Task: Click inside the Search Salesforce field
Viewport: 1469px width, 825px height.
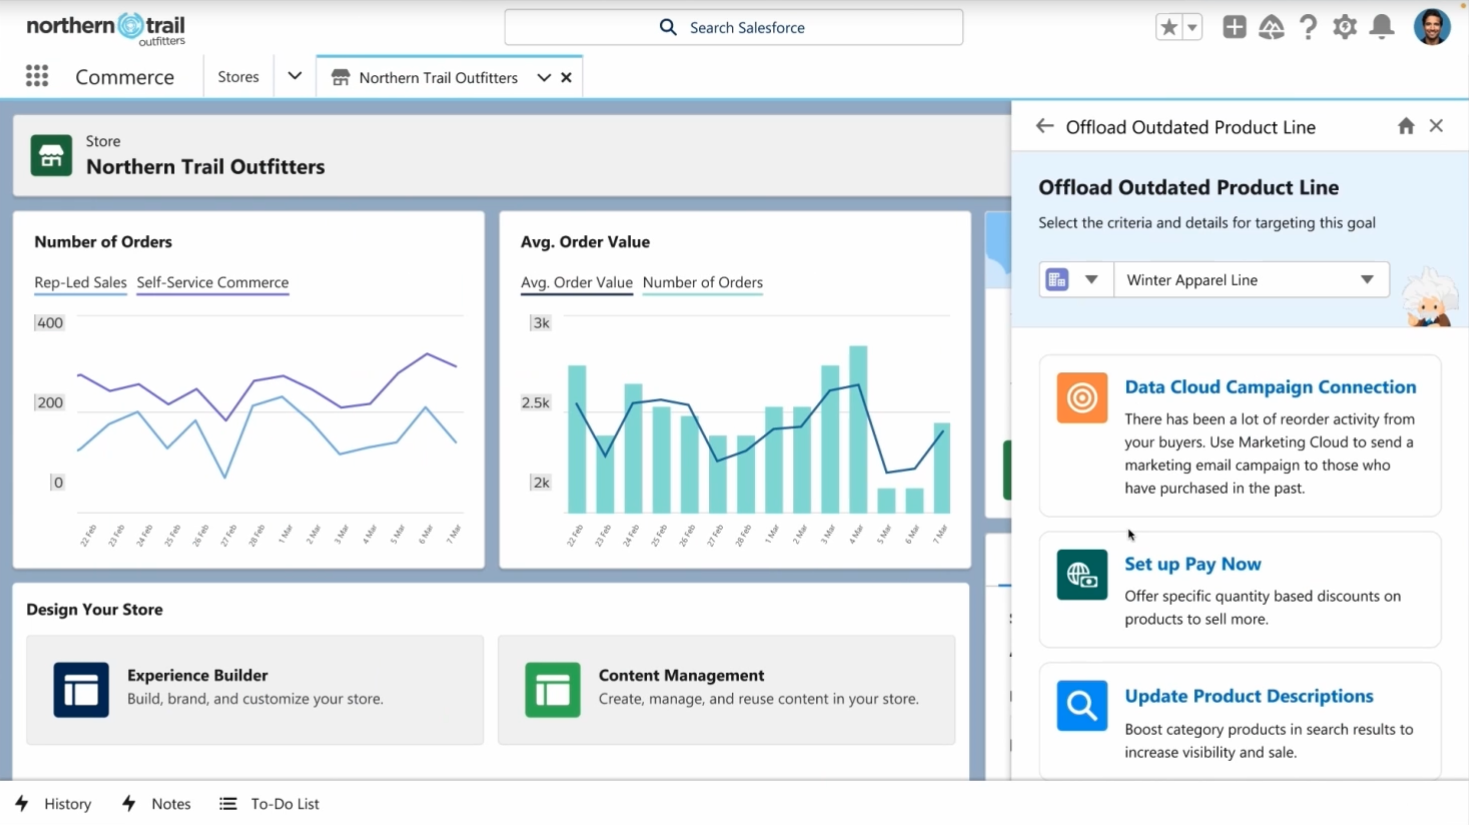Action: coord(734,27)
